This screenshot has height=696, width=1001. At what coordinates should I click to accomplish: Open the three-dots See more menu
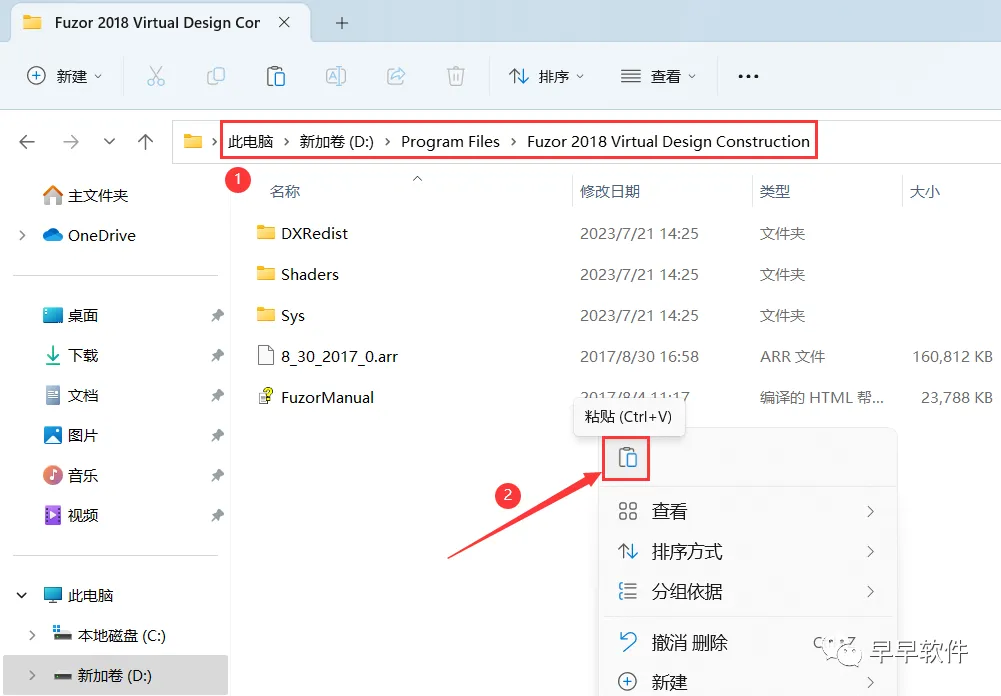click(748, 77)
